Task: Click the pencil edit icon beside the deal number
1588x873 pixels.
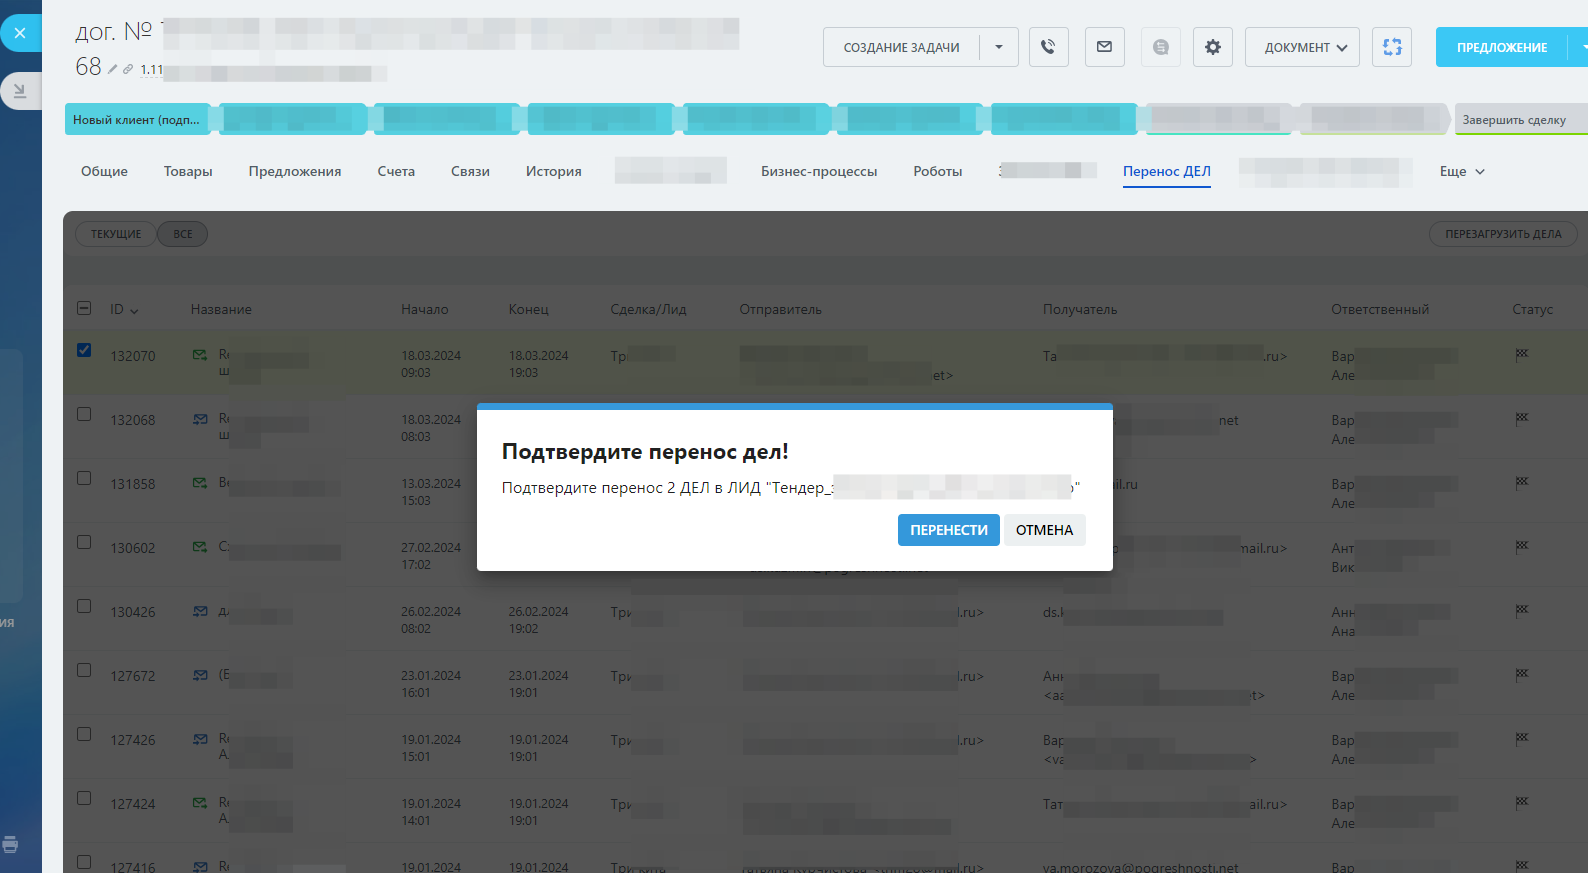Action: click(x=113, y=69)
